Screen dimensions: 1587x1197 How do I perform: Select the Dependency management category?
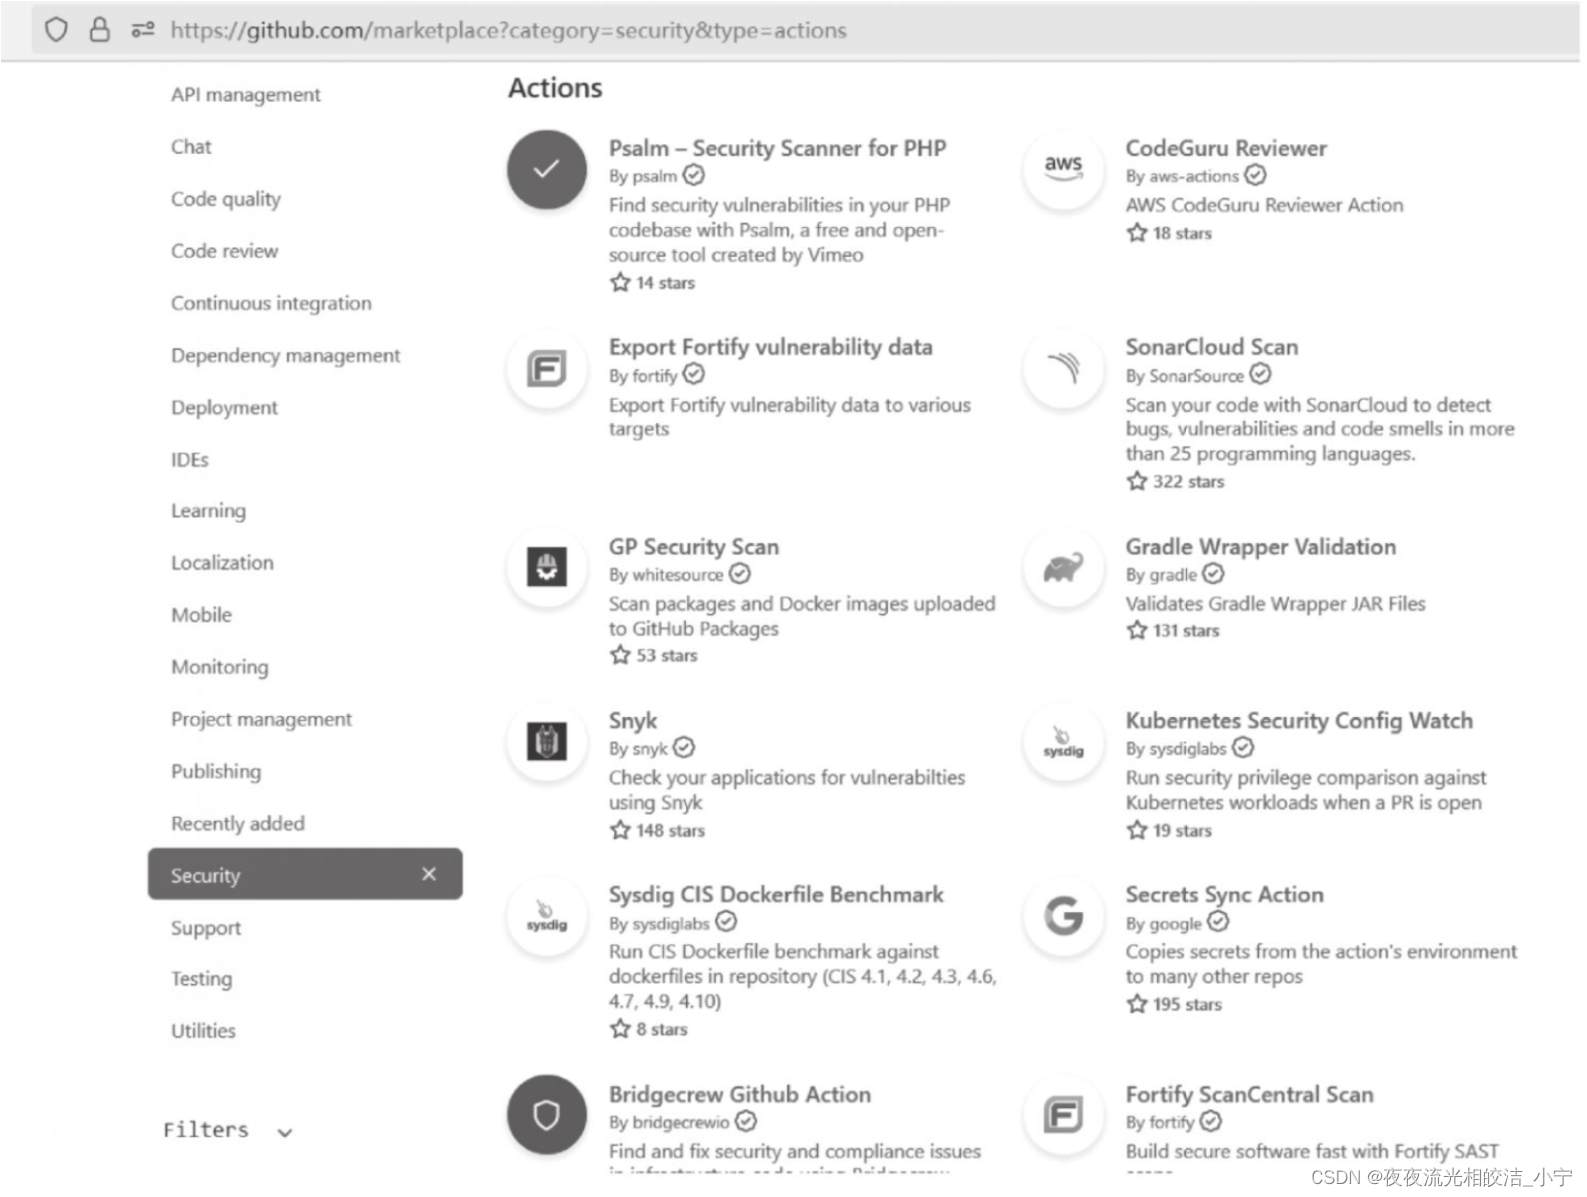point(286,355)
